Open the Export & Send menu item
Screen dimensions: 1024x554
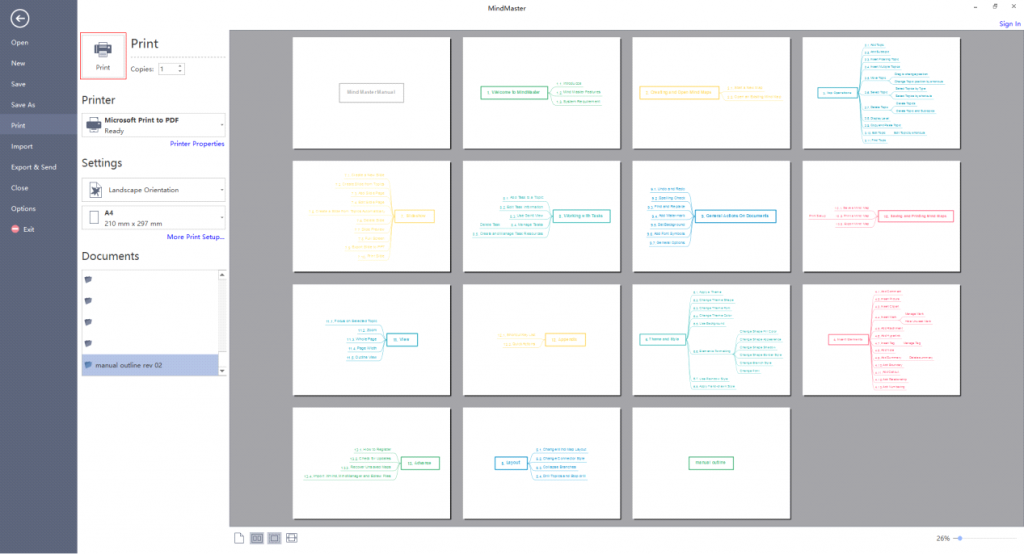point(34,167)
